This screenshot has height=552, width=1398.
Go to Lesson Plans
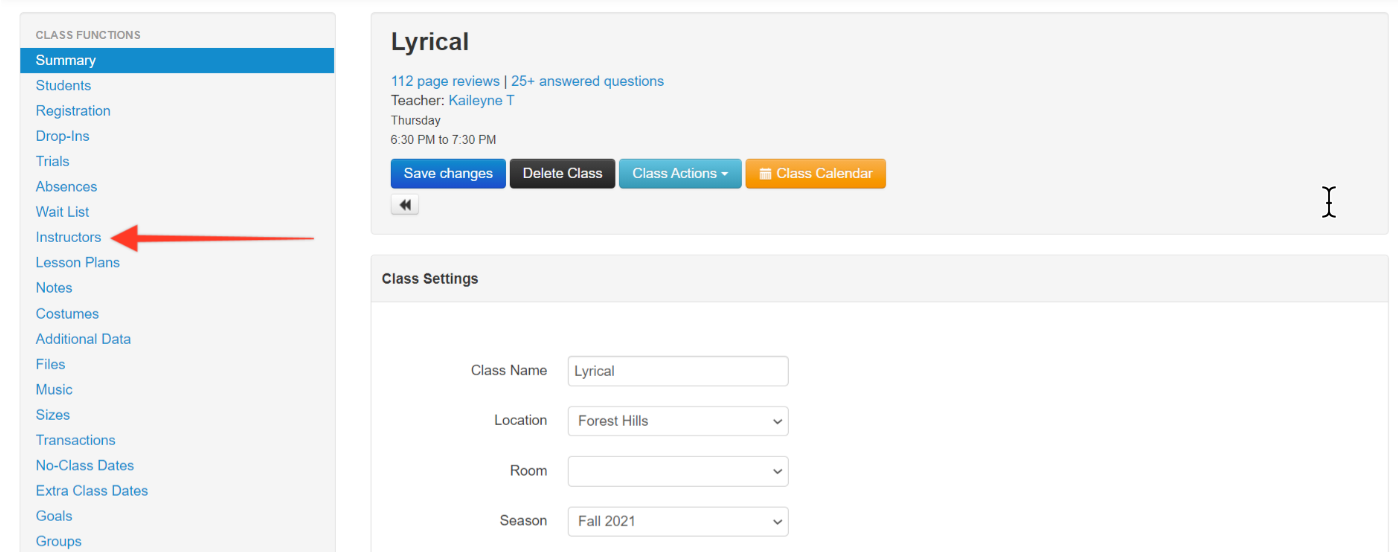(x=78, y=262)
